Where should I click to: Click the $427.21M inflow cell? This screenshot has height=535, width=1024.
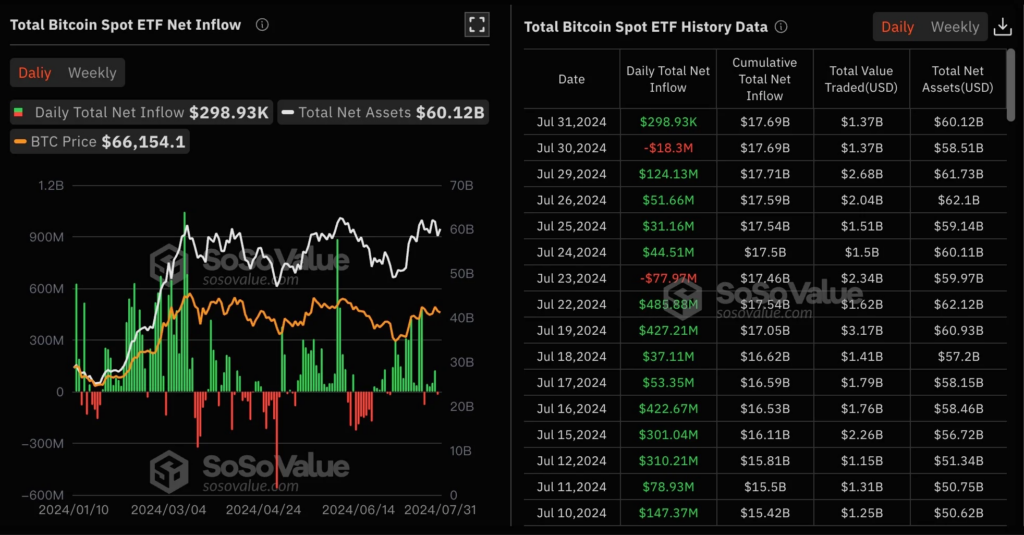(668, 331)
